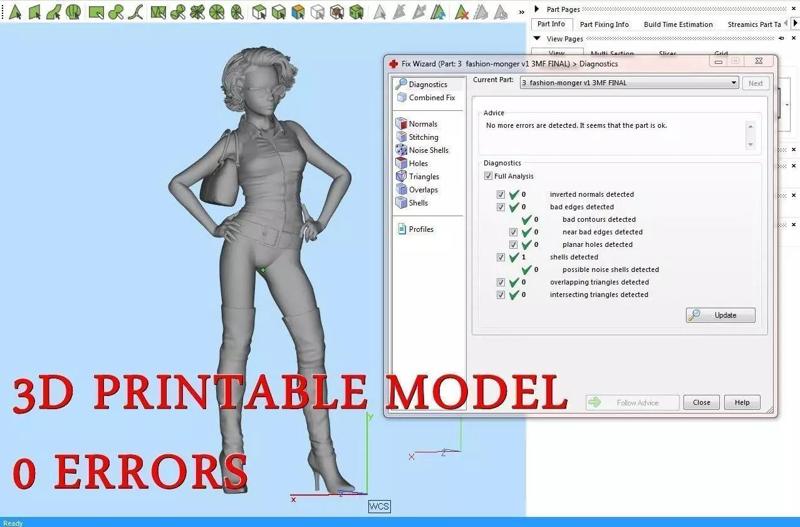The height and width of the screenshot is (527, 800).
Task: Collapse the View Pages panel
Action: coord(537,38)
